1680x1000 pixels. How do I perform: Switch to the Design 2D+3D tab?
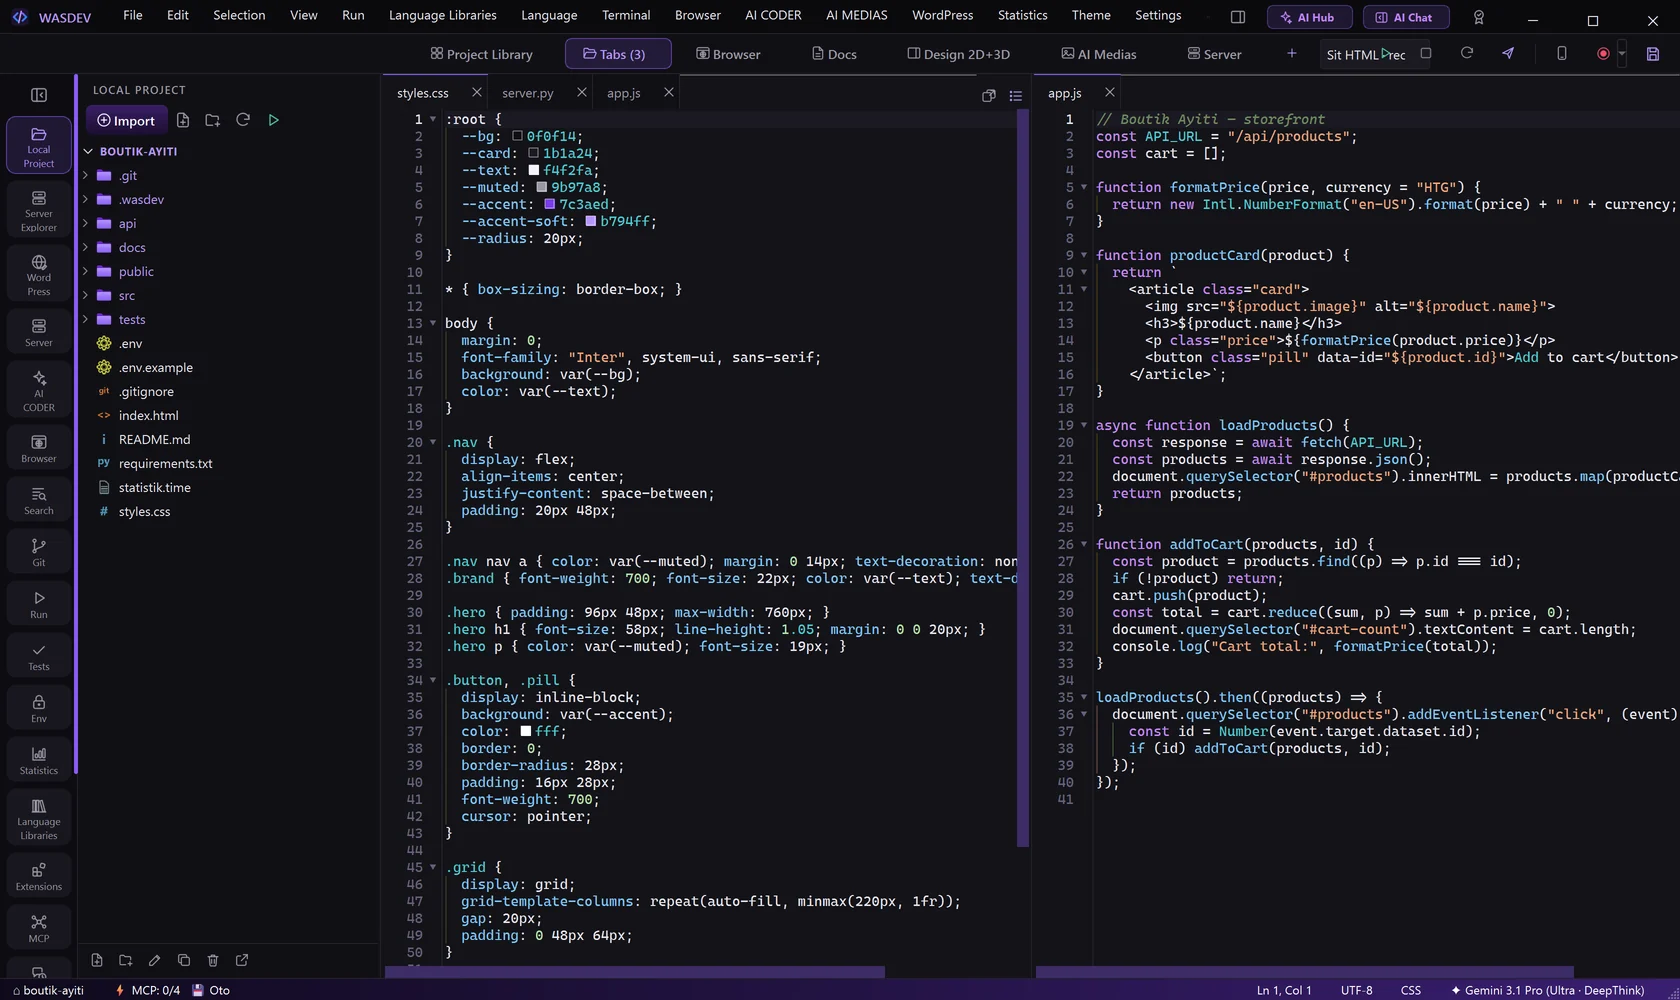click(958, 54)
